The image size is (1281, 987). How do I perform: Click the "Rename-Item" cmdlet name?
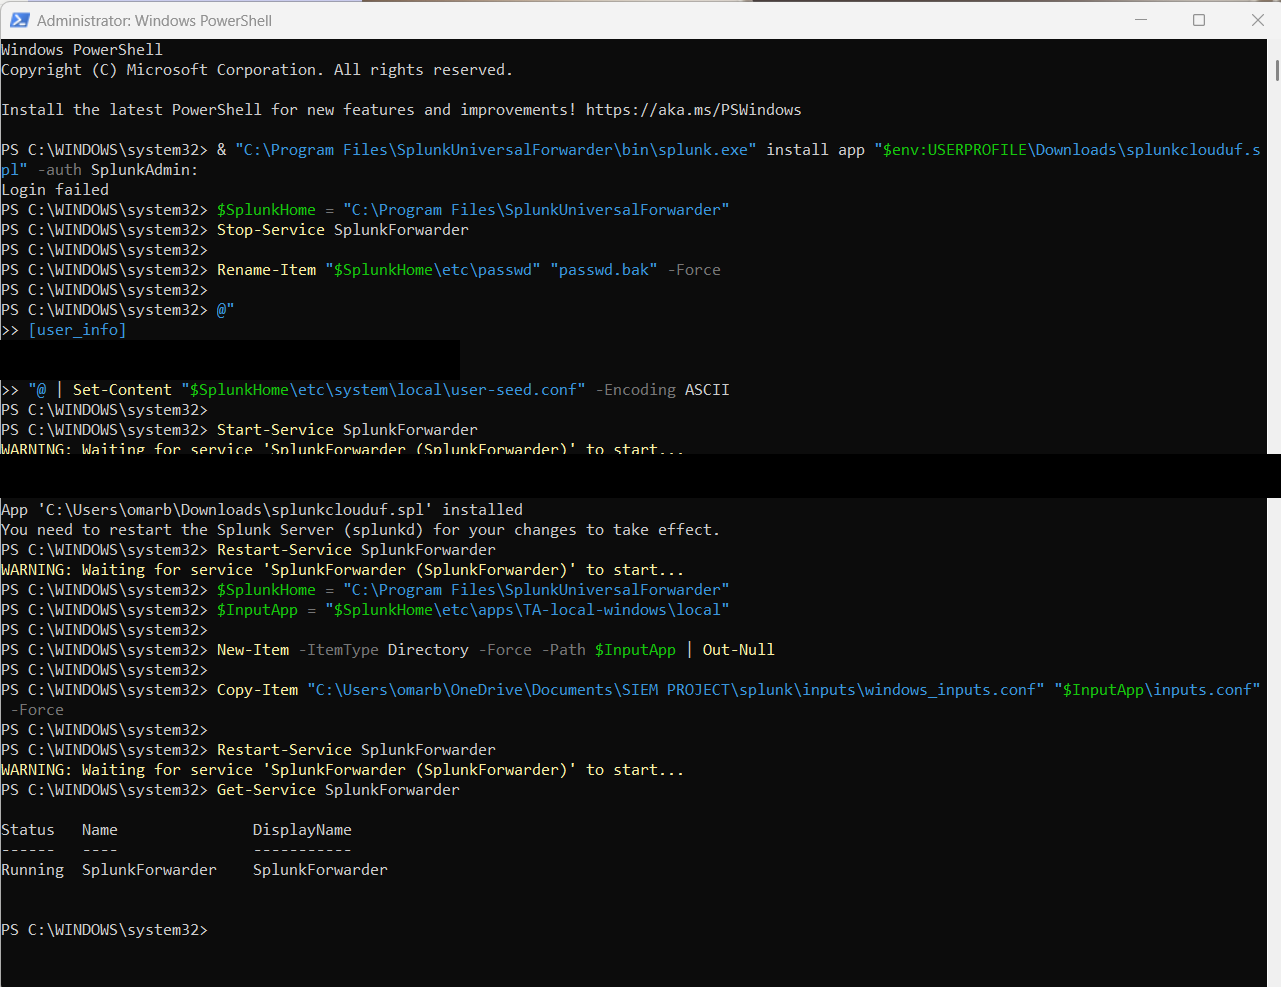266,270
